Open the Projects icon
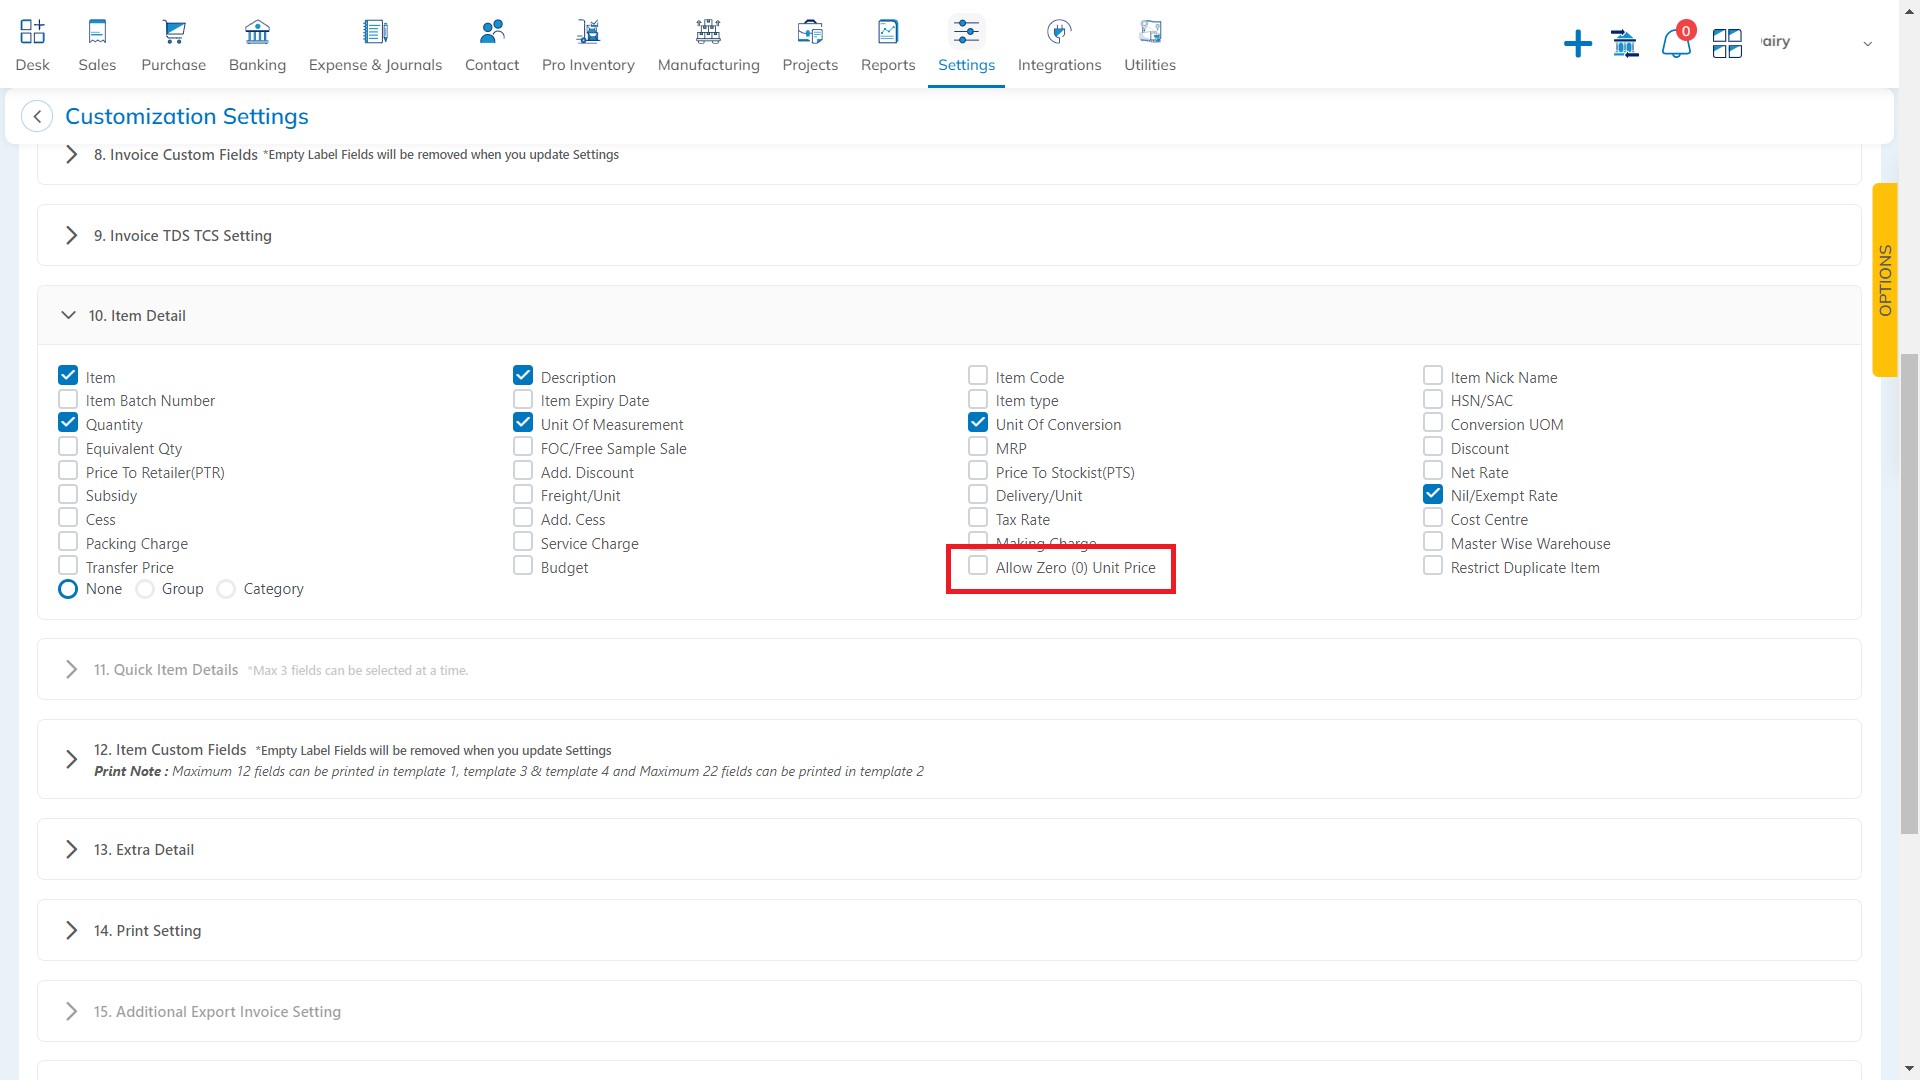Image resolution: width=1920 pixels, height=1080 pixels. click(810, 32)
